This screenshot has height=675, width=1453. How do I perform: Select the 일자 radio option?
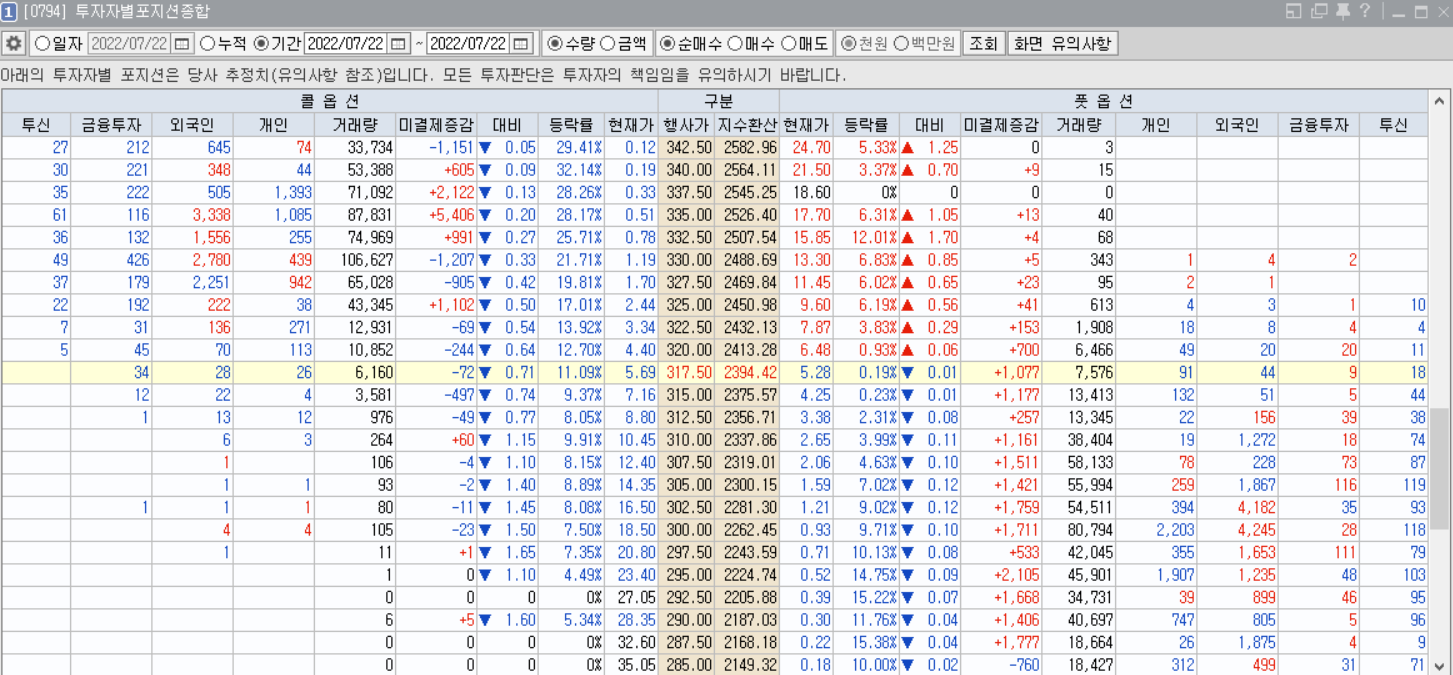coord(59,44)
